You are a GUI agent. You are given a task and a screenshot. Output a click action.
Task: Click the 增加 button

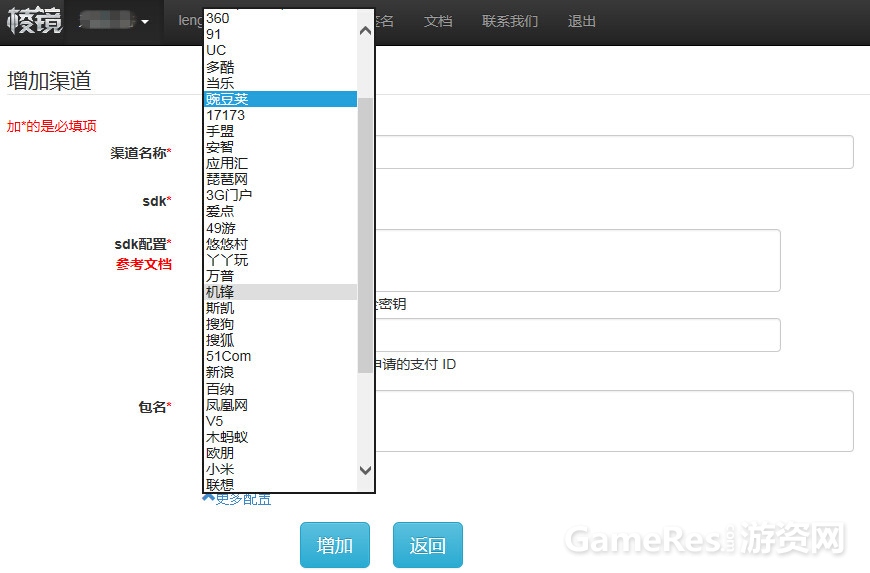click(x=335, y=545)
